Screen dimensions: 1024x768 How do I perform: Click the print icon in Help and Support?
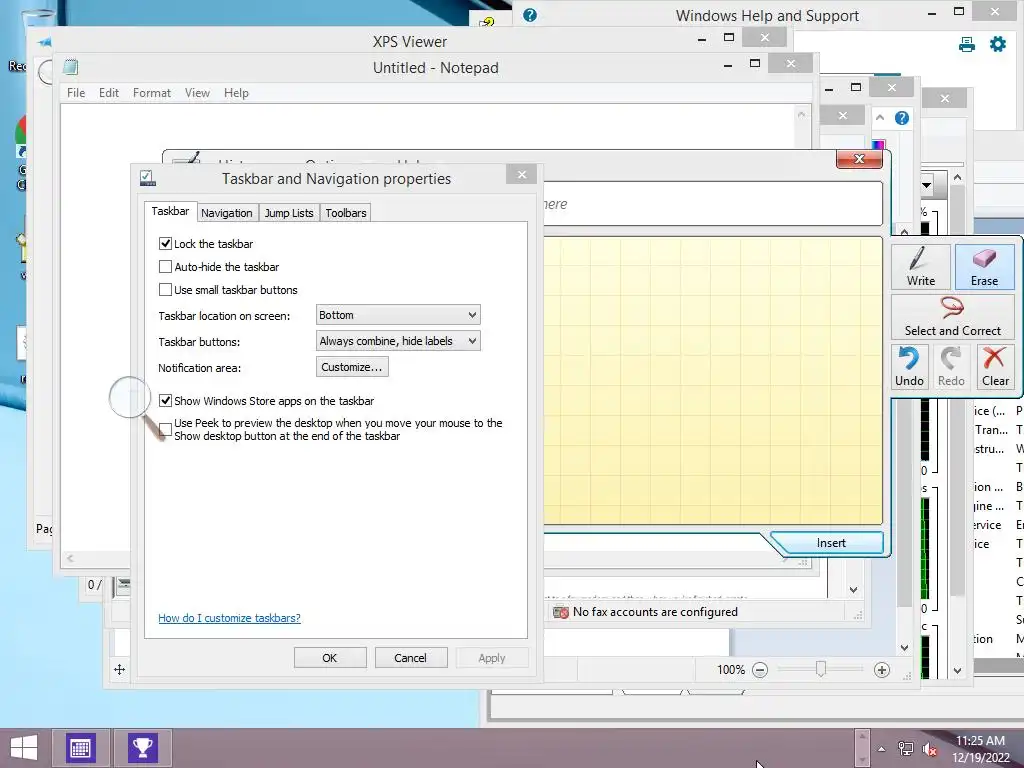point(967,44)
